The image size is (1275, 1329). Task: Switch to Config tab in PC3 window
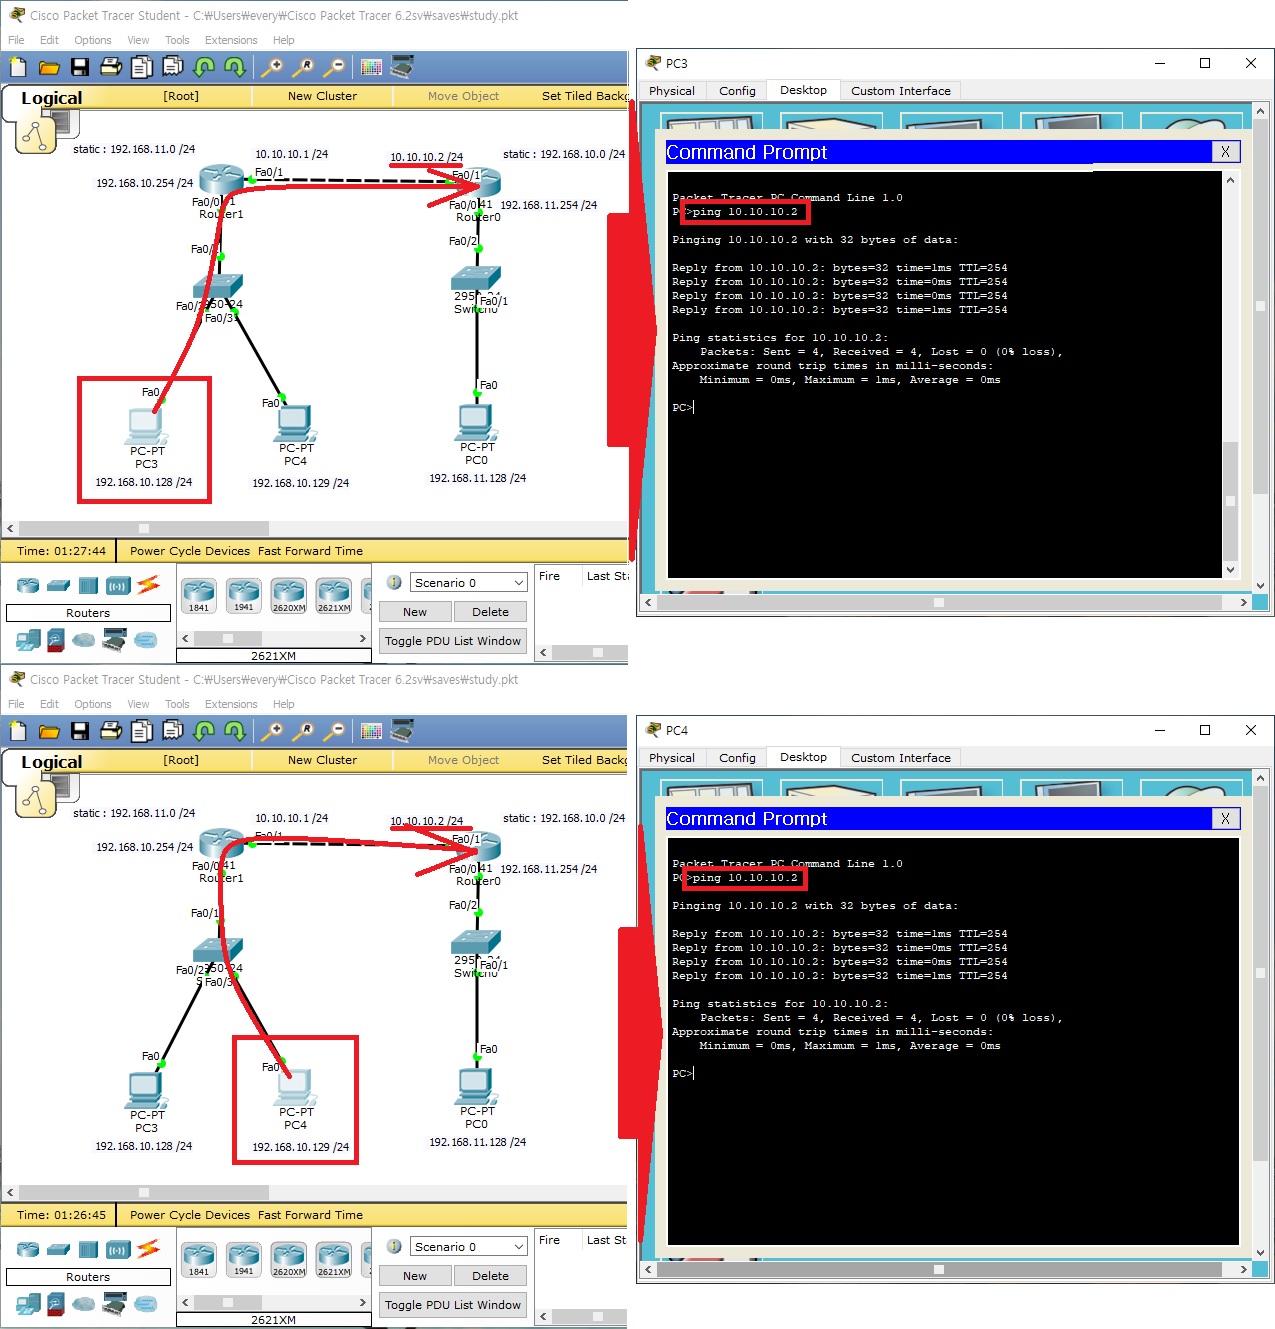click(x=737, y=90)
